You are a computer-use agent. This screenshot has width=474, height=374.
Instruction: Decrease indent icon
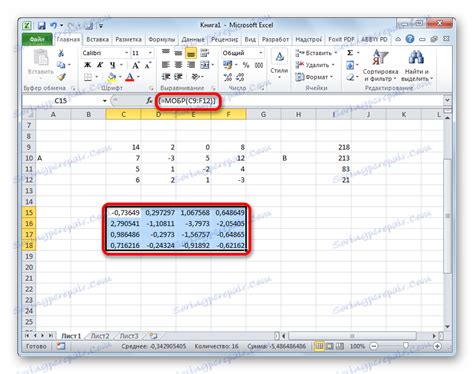click(166, 77)
